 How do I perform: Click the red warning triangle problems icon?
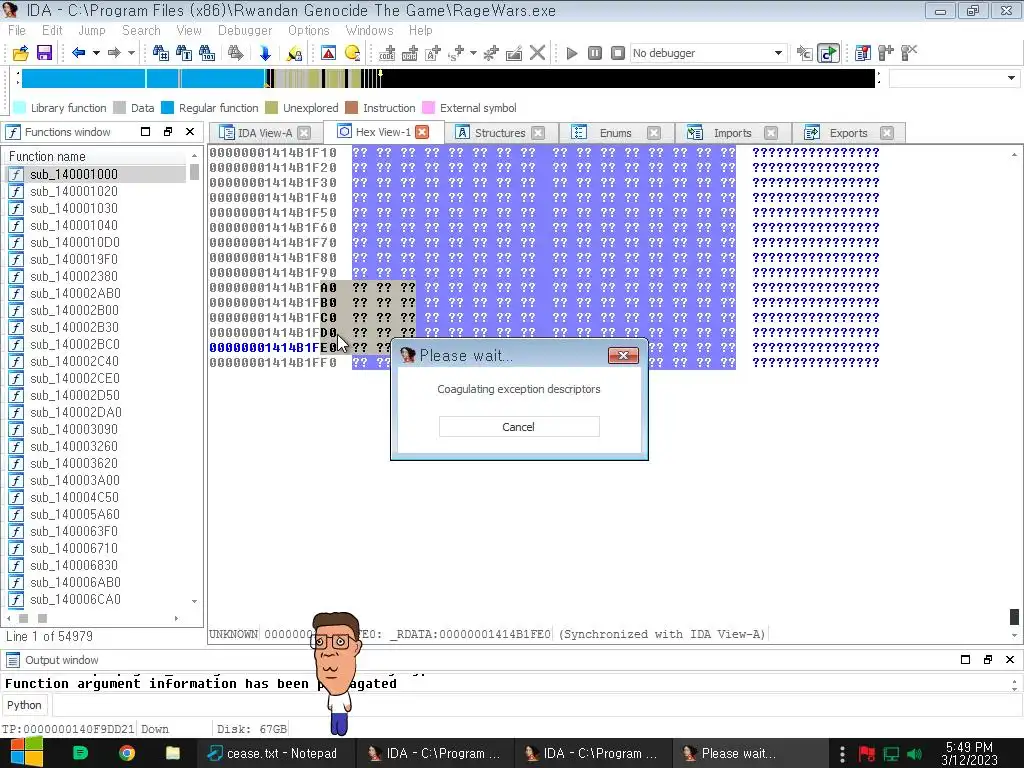point(328,53)
